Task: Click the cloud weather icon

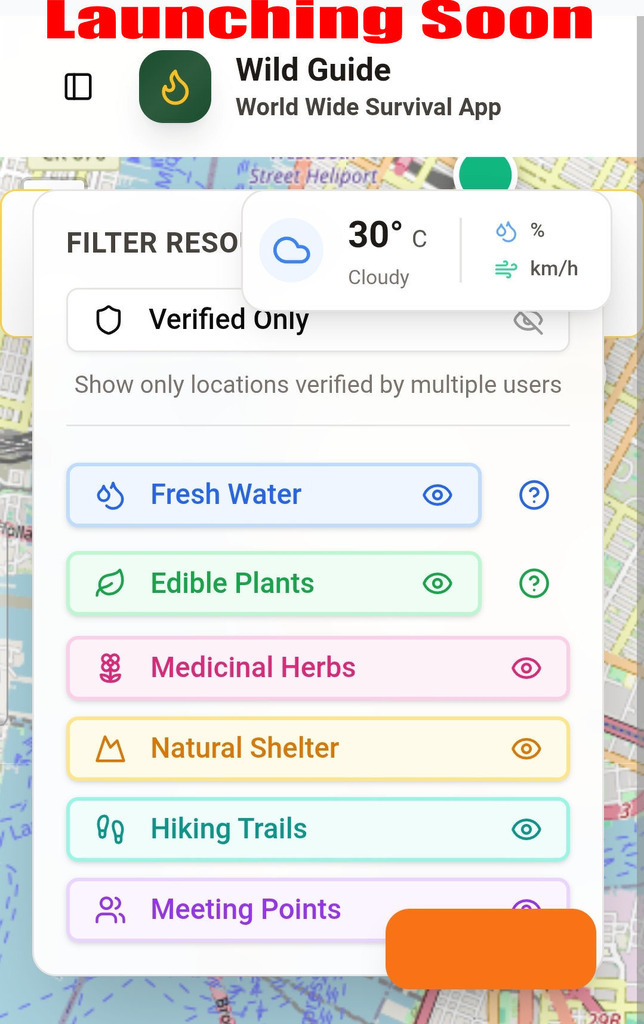Action: point(291,250)
